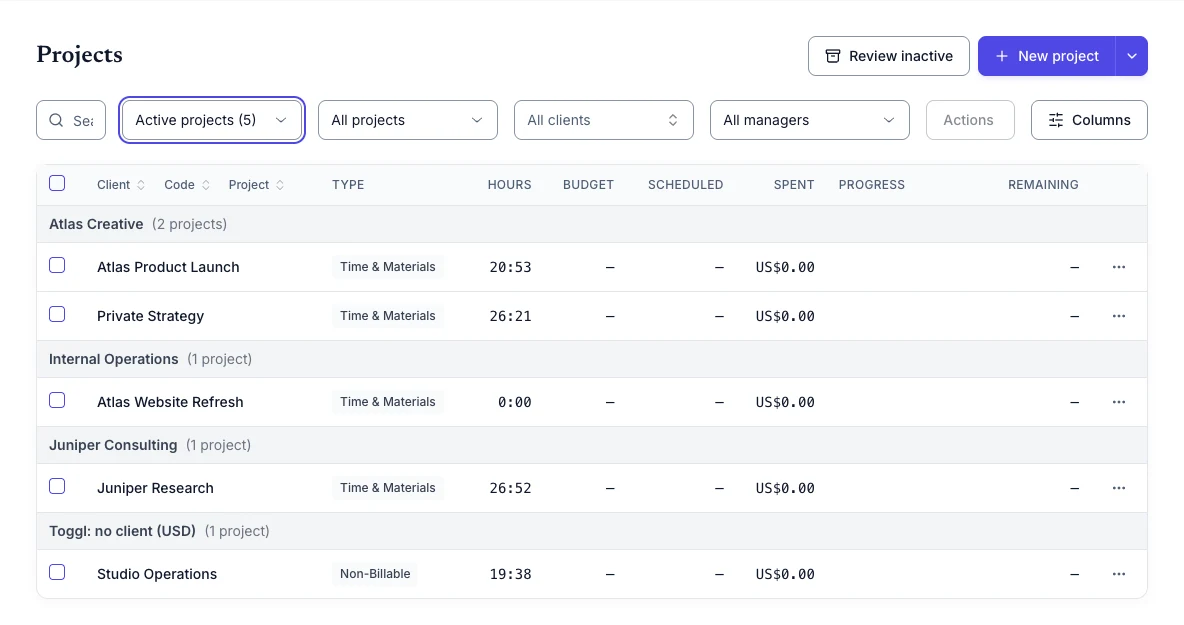Screen dimensions: 1184x625
Task: Check the Private Strategy checkbox
Action: [57, 315]
